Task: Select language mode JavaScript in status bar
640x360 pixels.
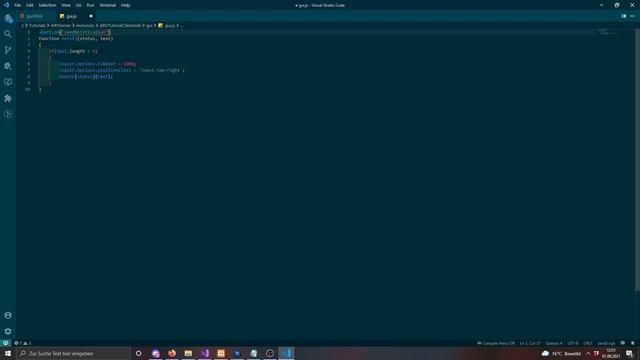Action: pyautogui.click(x=606, y=343)
